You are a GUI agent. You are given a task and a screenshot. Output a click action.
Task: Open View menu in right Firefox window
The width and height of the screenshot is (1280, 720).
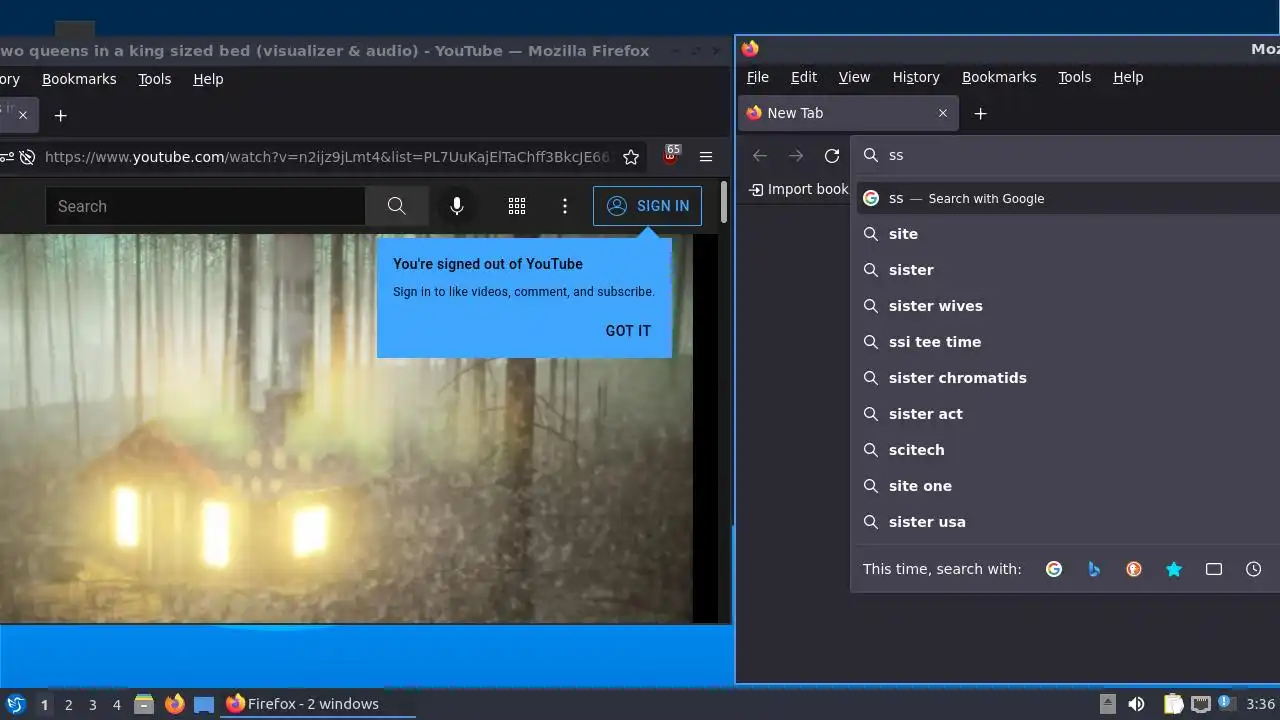pos(854,77)
